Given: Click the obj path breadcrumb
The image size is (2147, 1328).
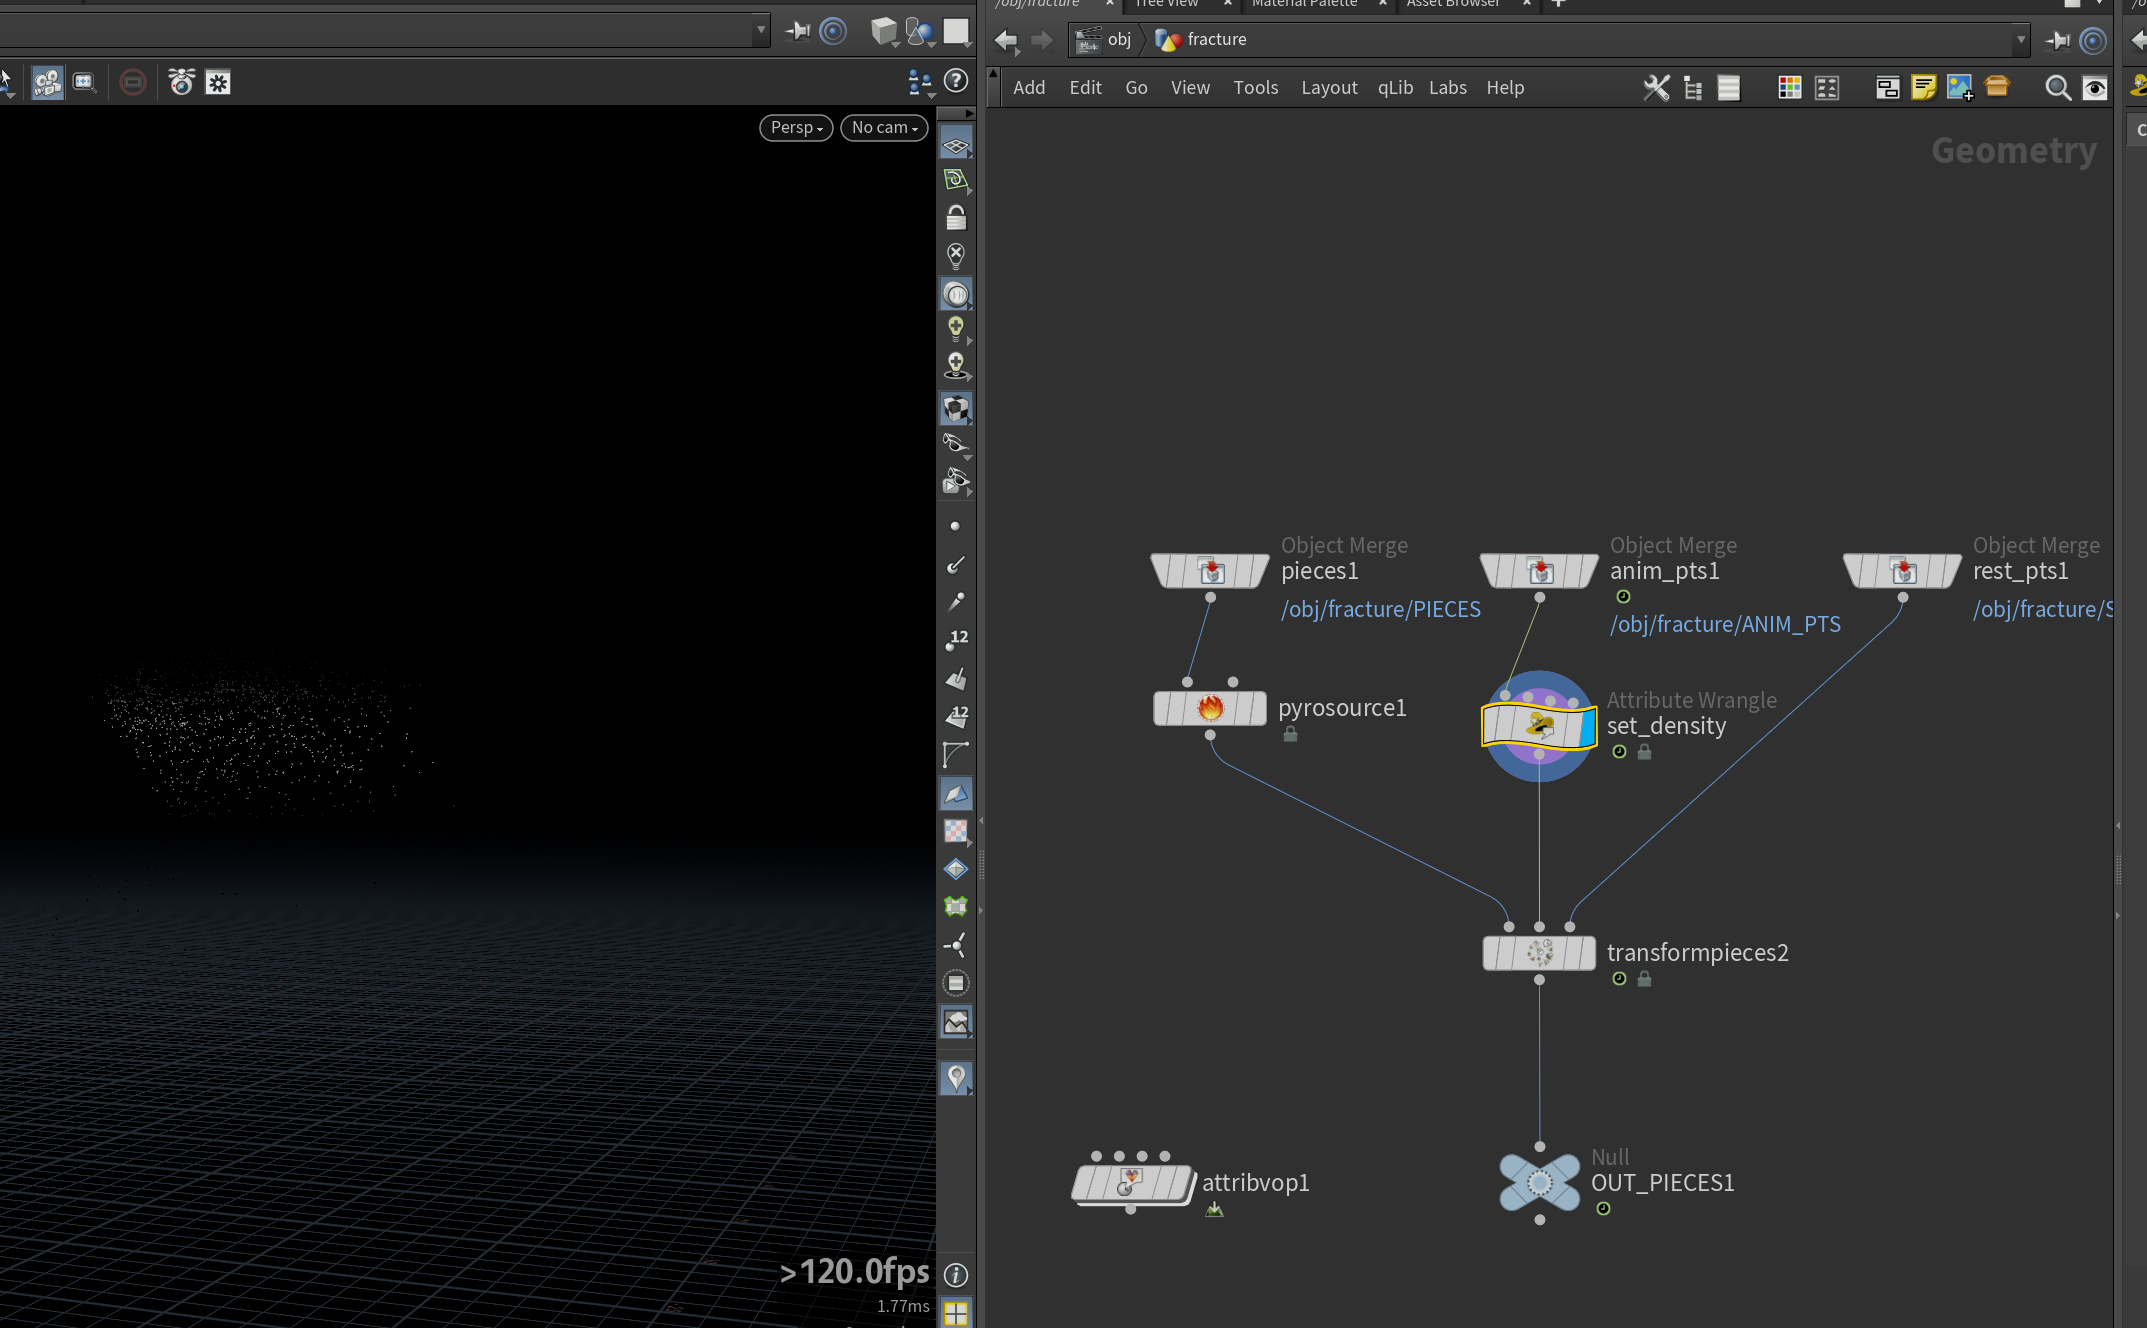Looking at the screenshot, I should [x=1104, y=40].
